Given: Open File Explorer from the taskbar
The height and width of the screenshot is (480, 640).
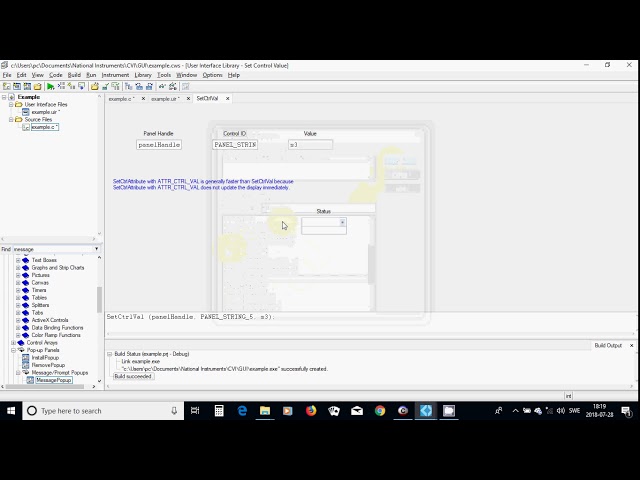Looking at the screenshot, I should [265, 411].
